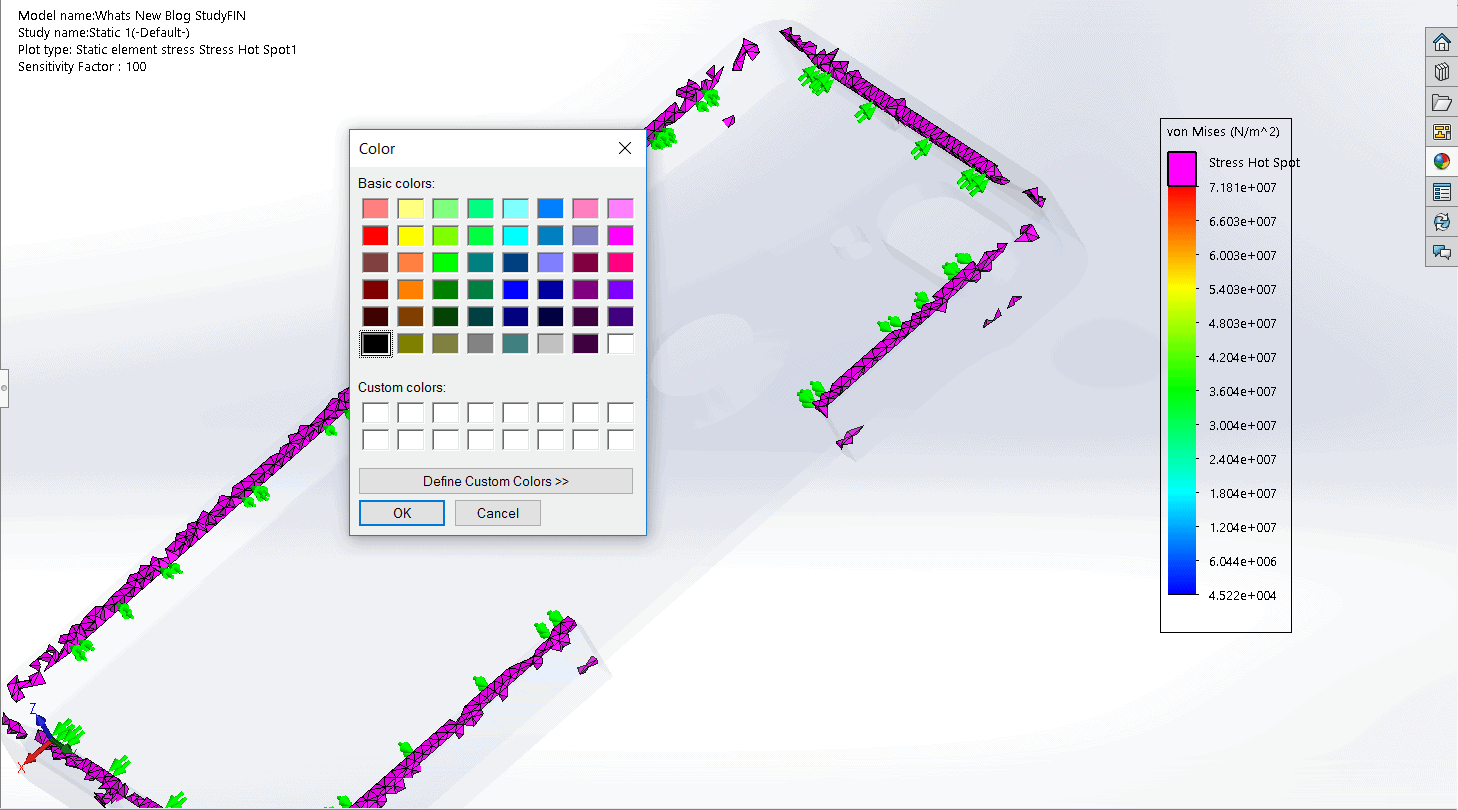The image size is (1458, 810).
Task: Click the circular arrows task pane icon
Action: [x=1441, y=222]
